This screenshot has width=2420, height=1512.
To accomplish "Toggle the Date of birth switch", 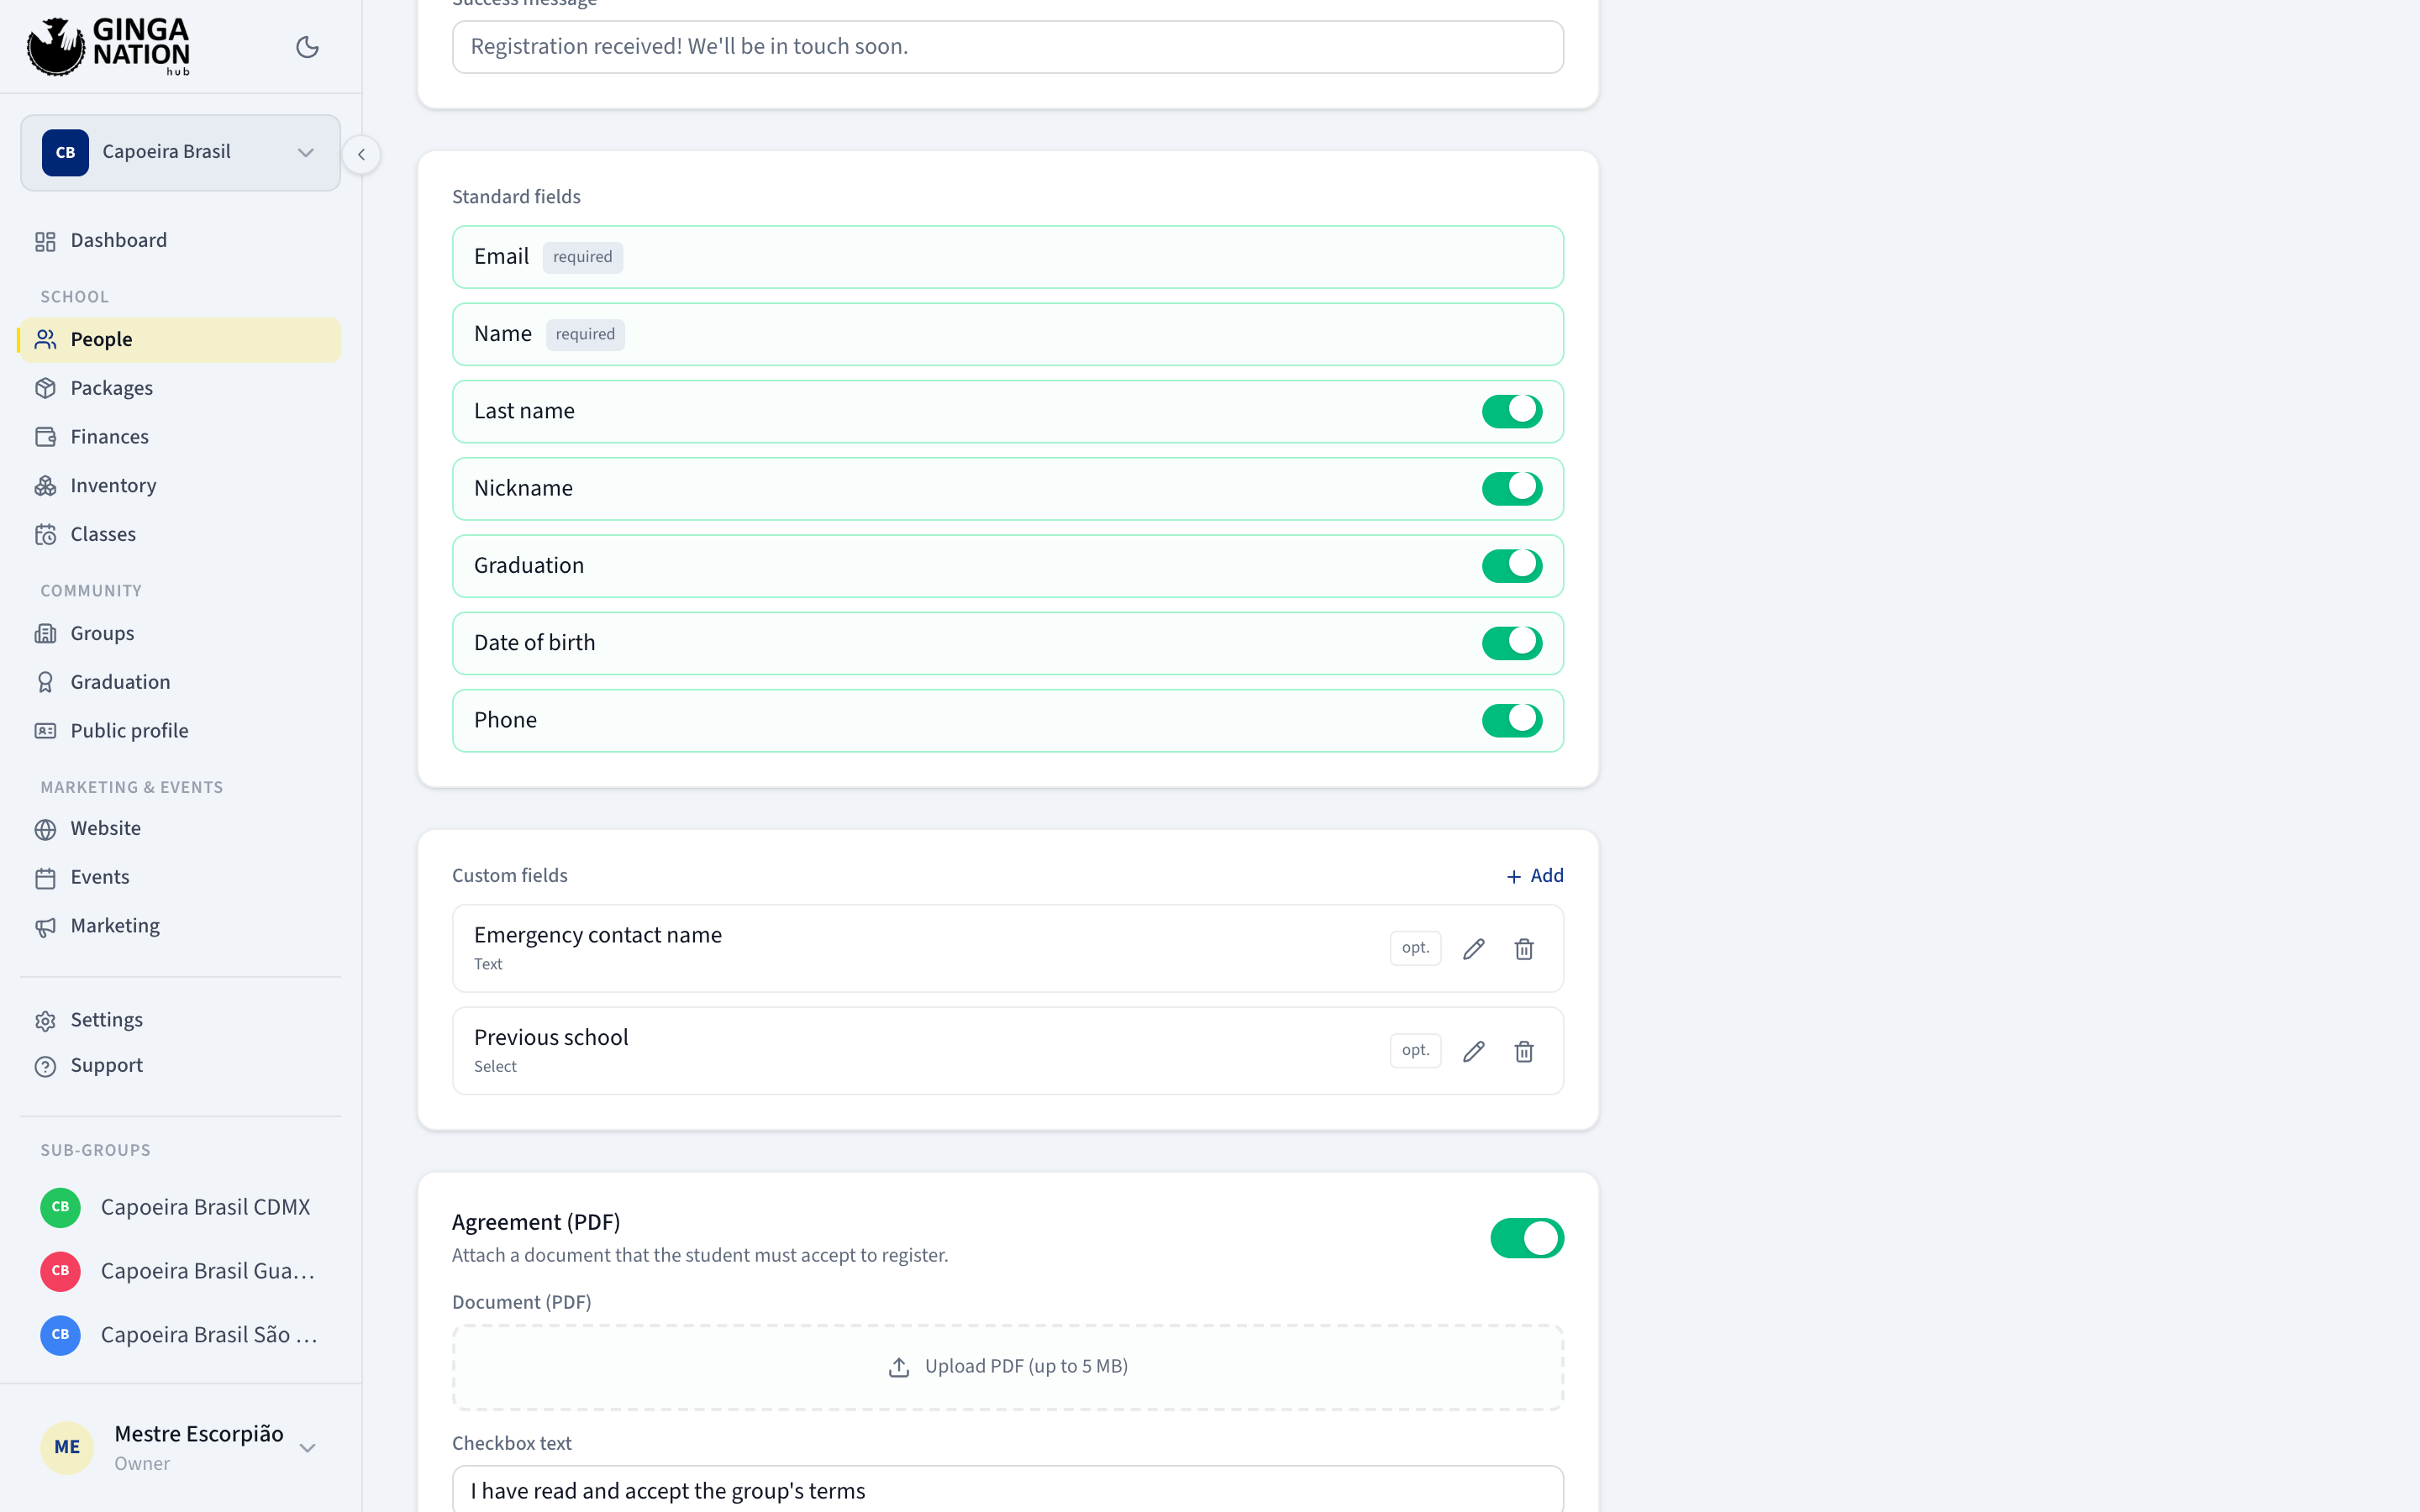I will click(x=1511, y=643).
